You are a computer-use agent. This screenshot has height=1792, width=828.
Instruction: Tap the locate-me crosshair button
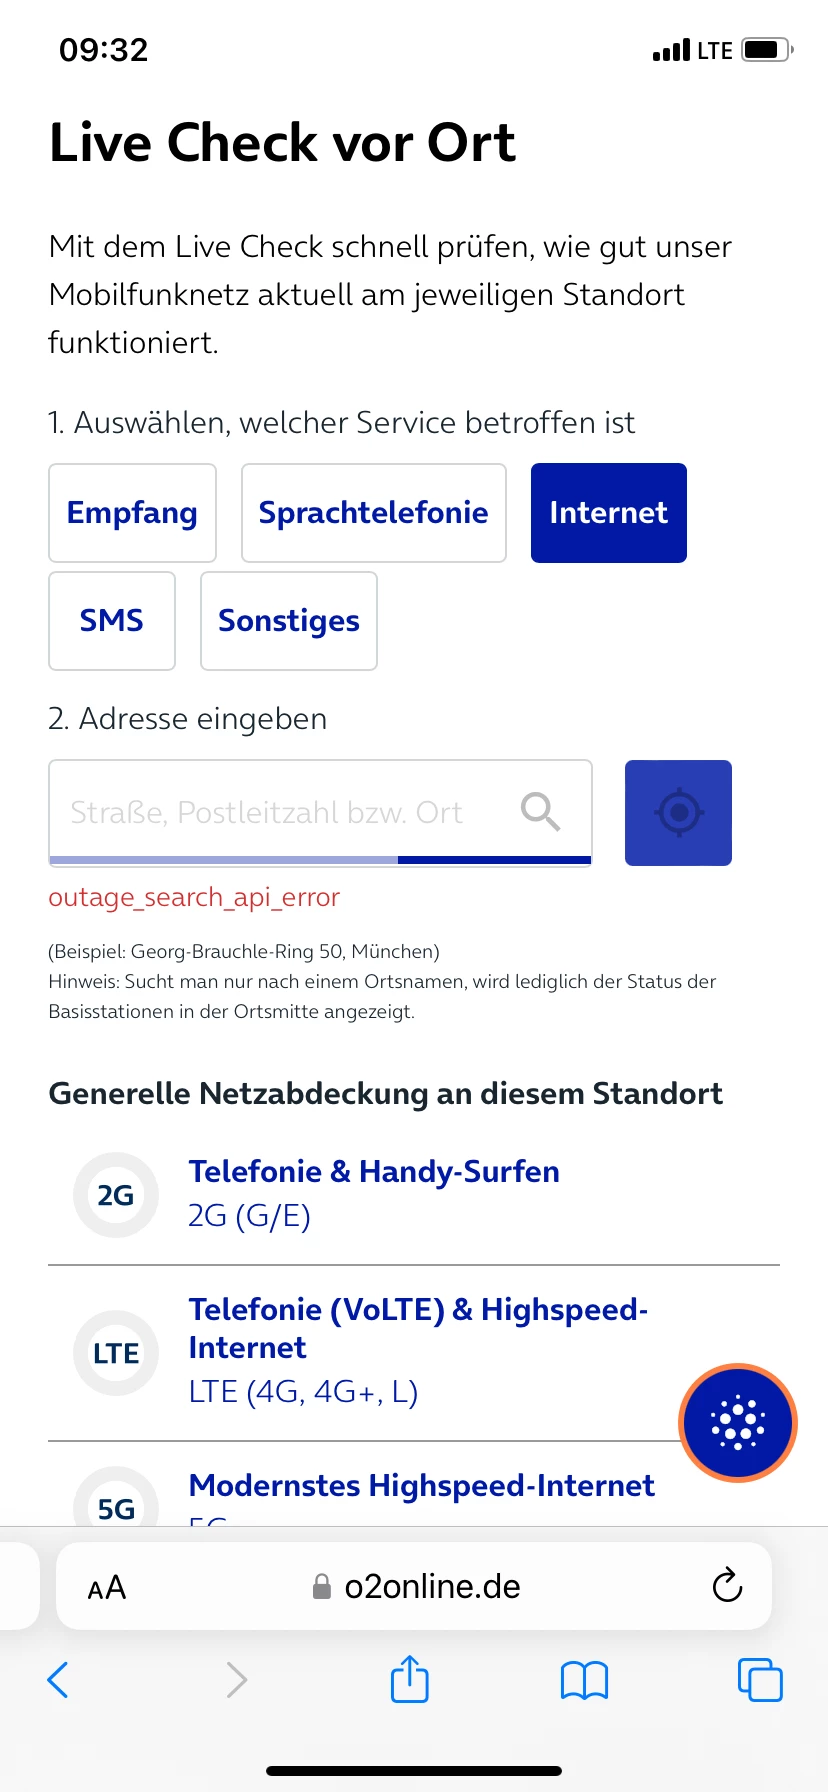pos(678,812)
